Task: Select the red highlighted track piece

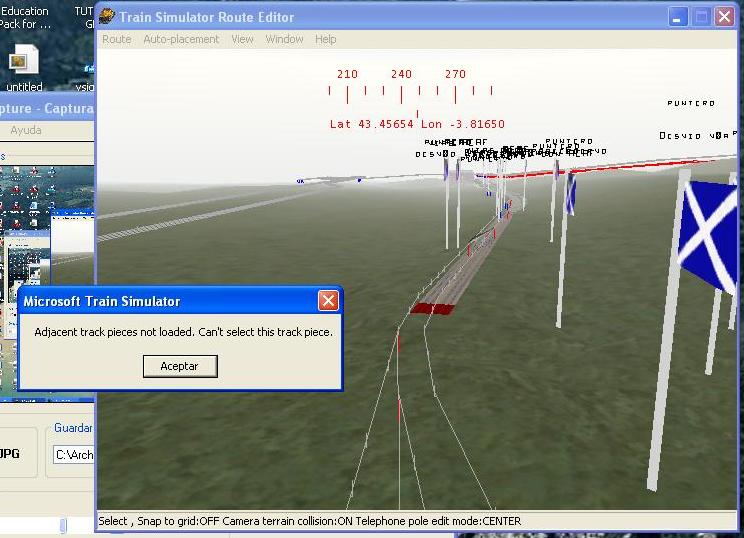Action: coord(431,307)
